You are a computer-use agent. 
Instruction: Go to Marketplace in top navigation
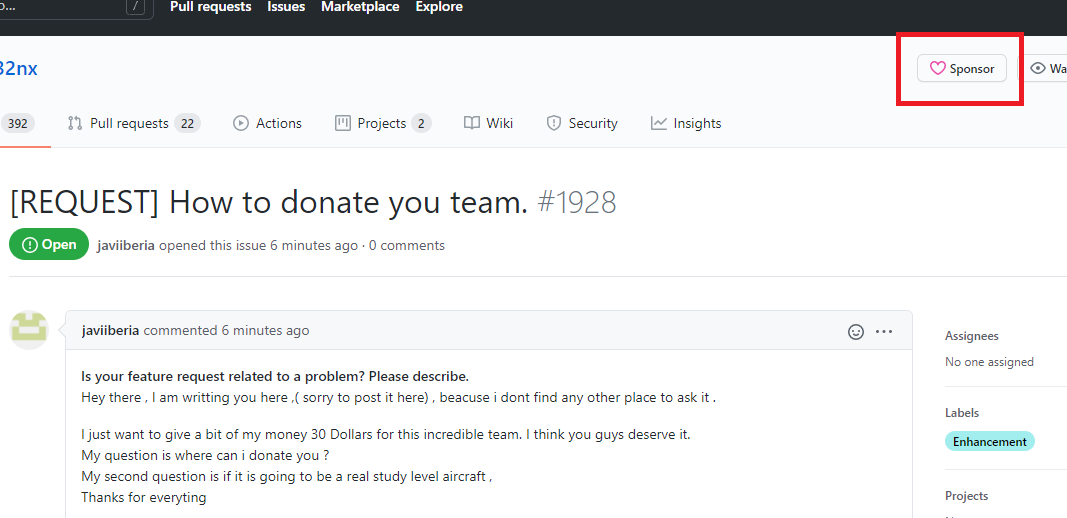point(360,7)
